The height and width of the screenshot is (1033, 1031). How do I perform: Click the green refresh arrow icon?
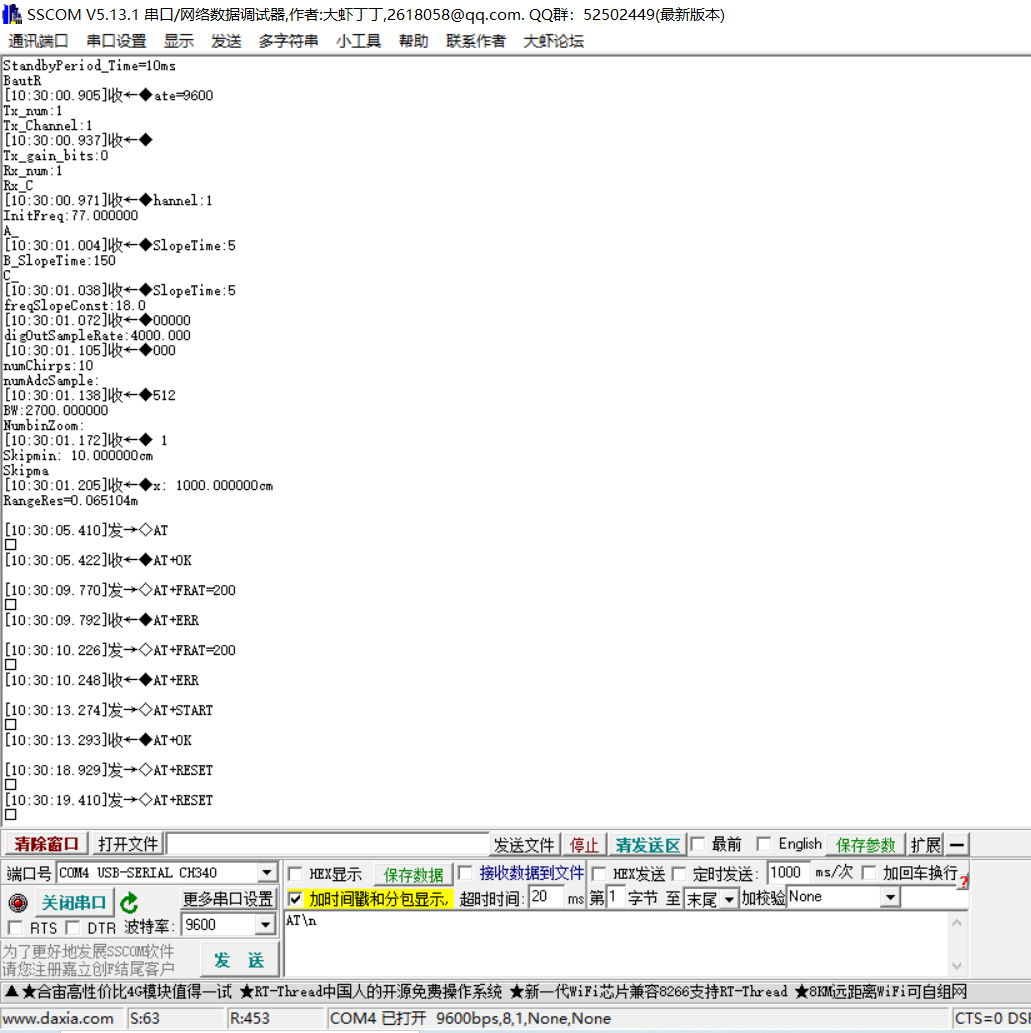click(130, 903)
